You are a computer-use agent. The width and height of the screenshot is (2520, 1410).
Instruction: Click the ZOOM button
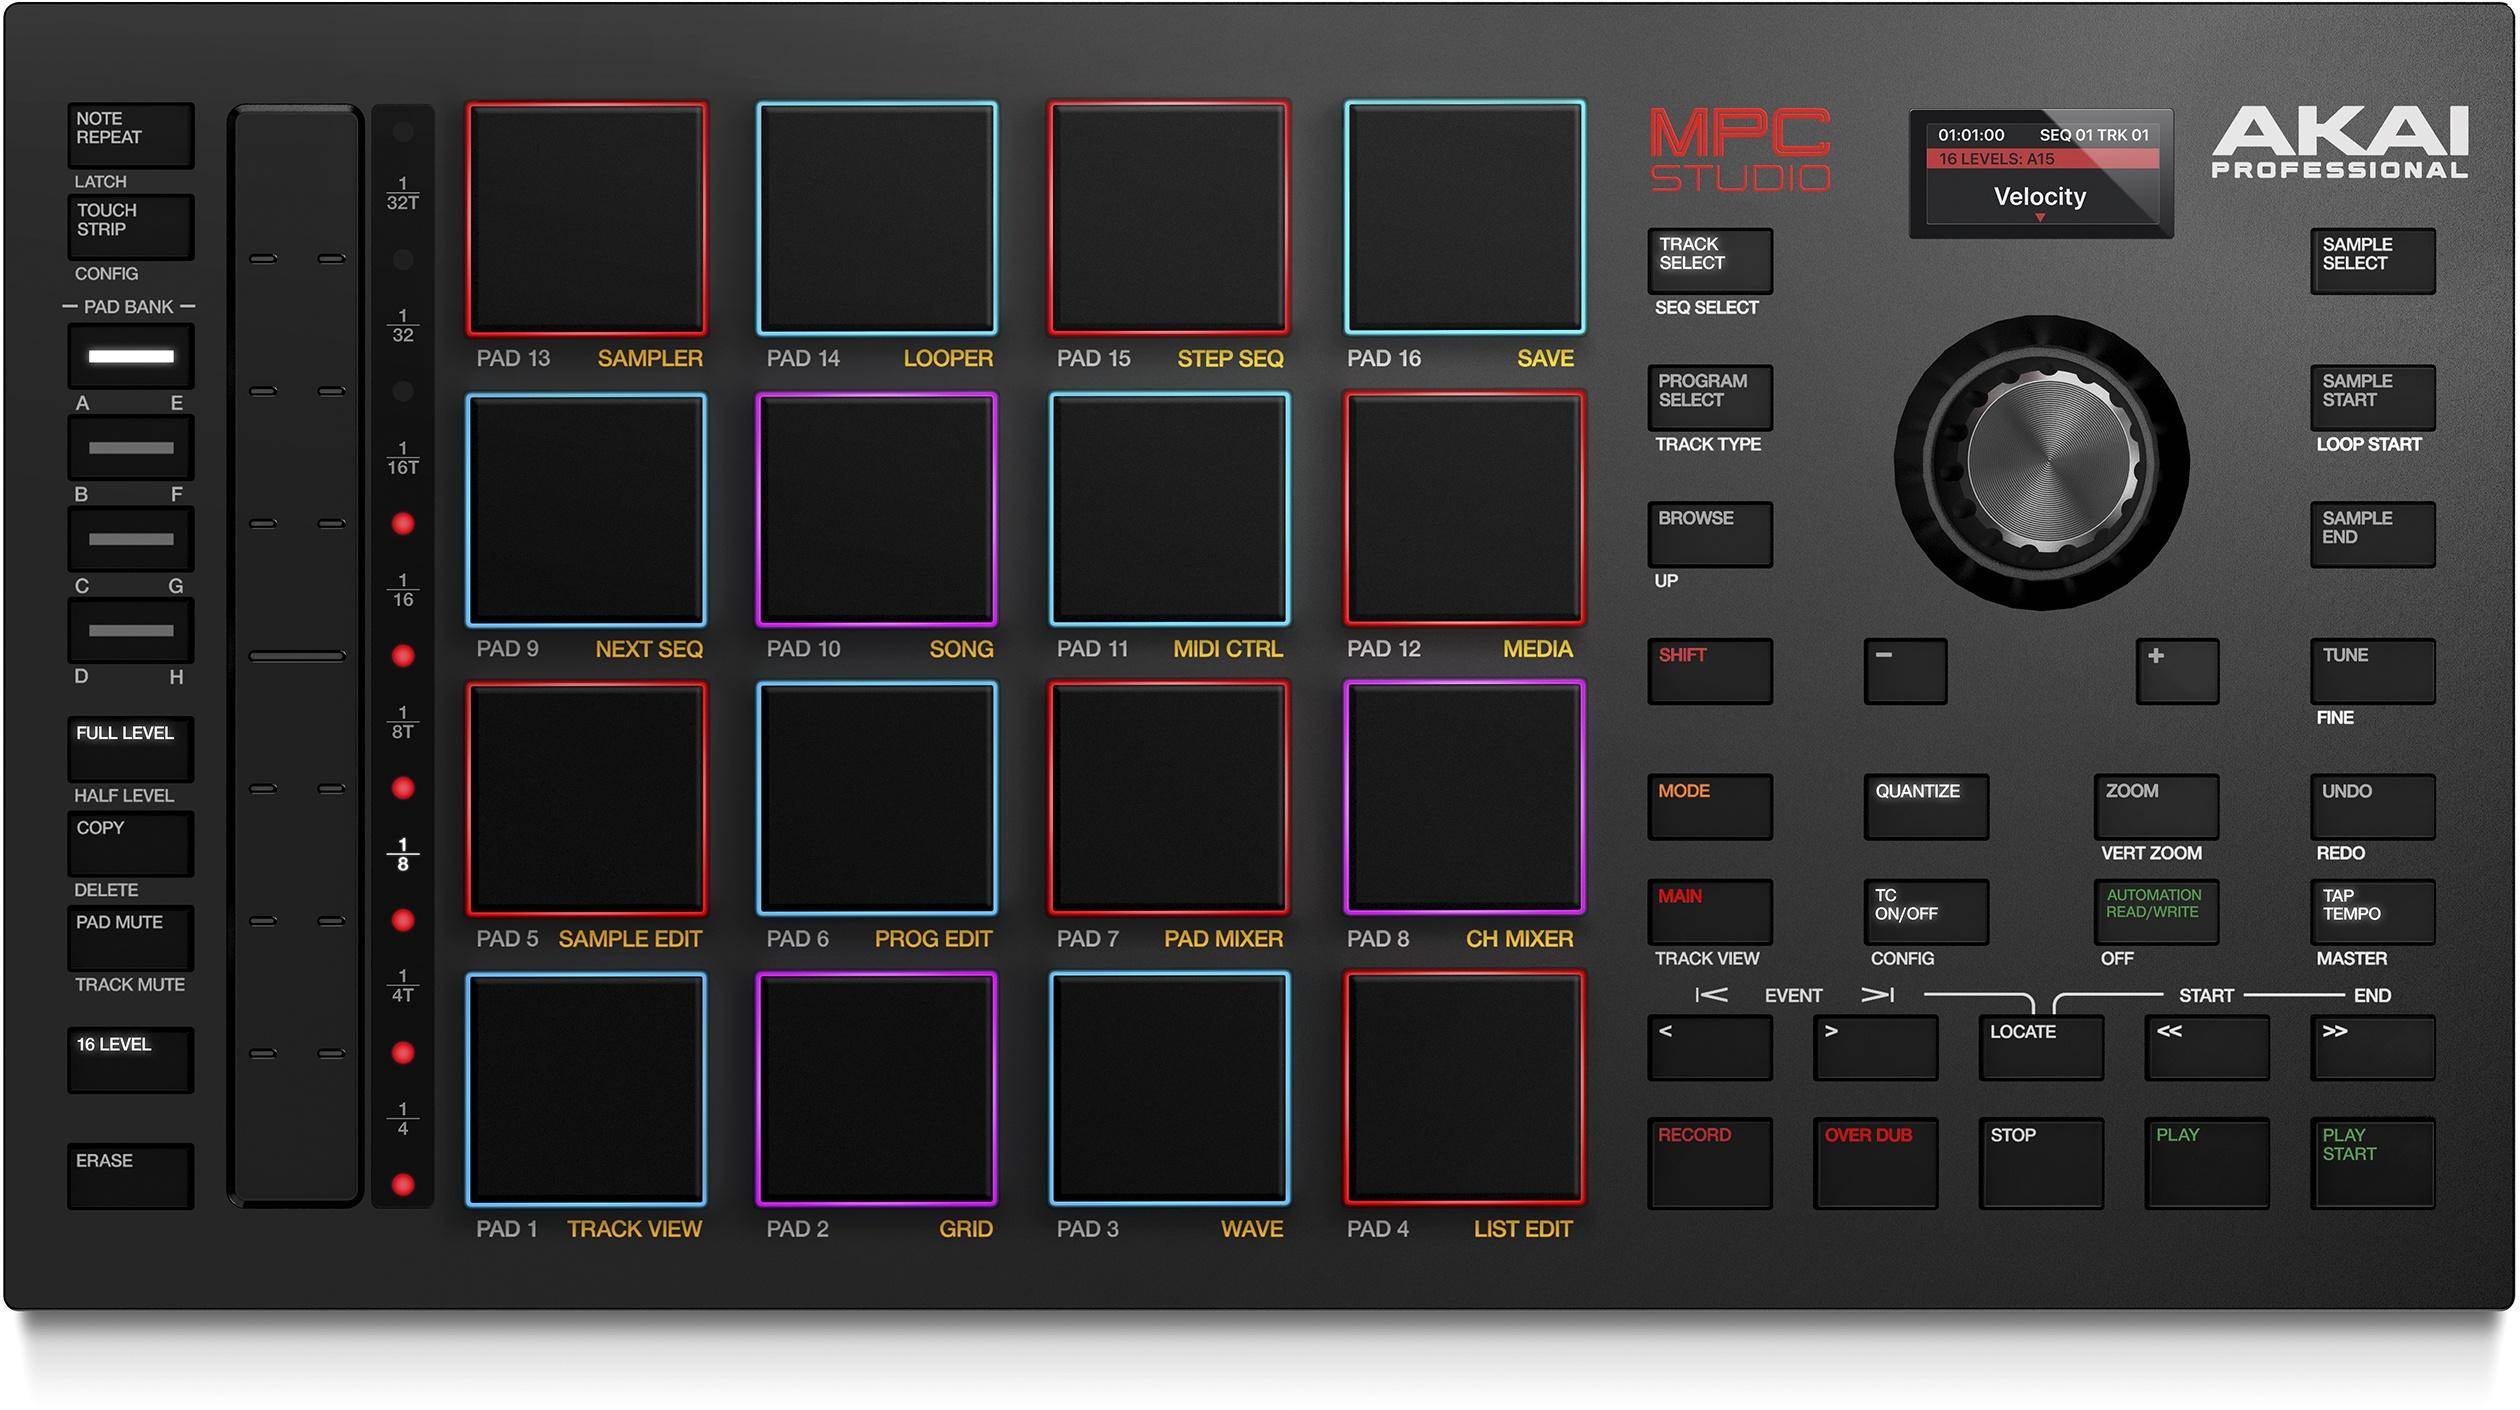[x=2157, y=807]
